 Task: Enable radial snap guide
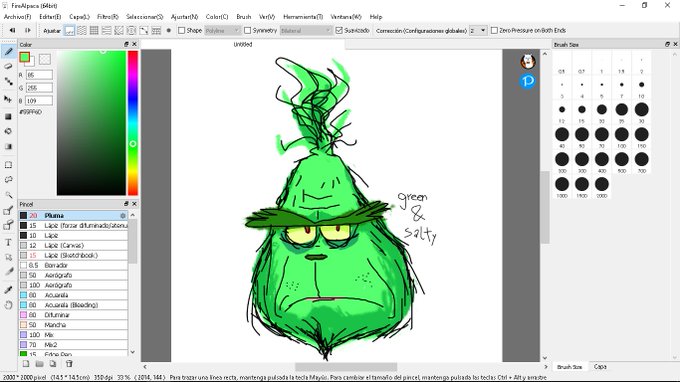tap(119, 30)
